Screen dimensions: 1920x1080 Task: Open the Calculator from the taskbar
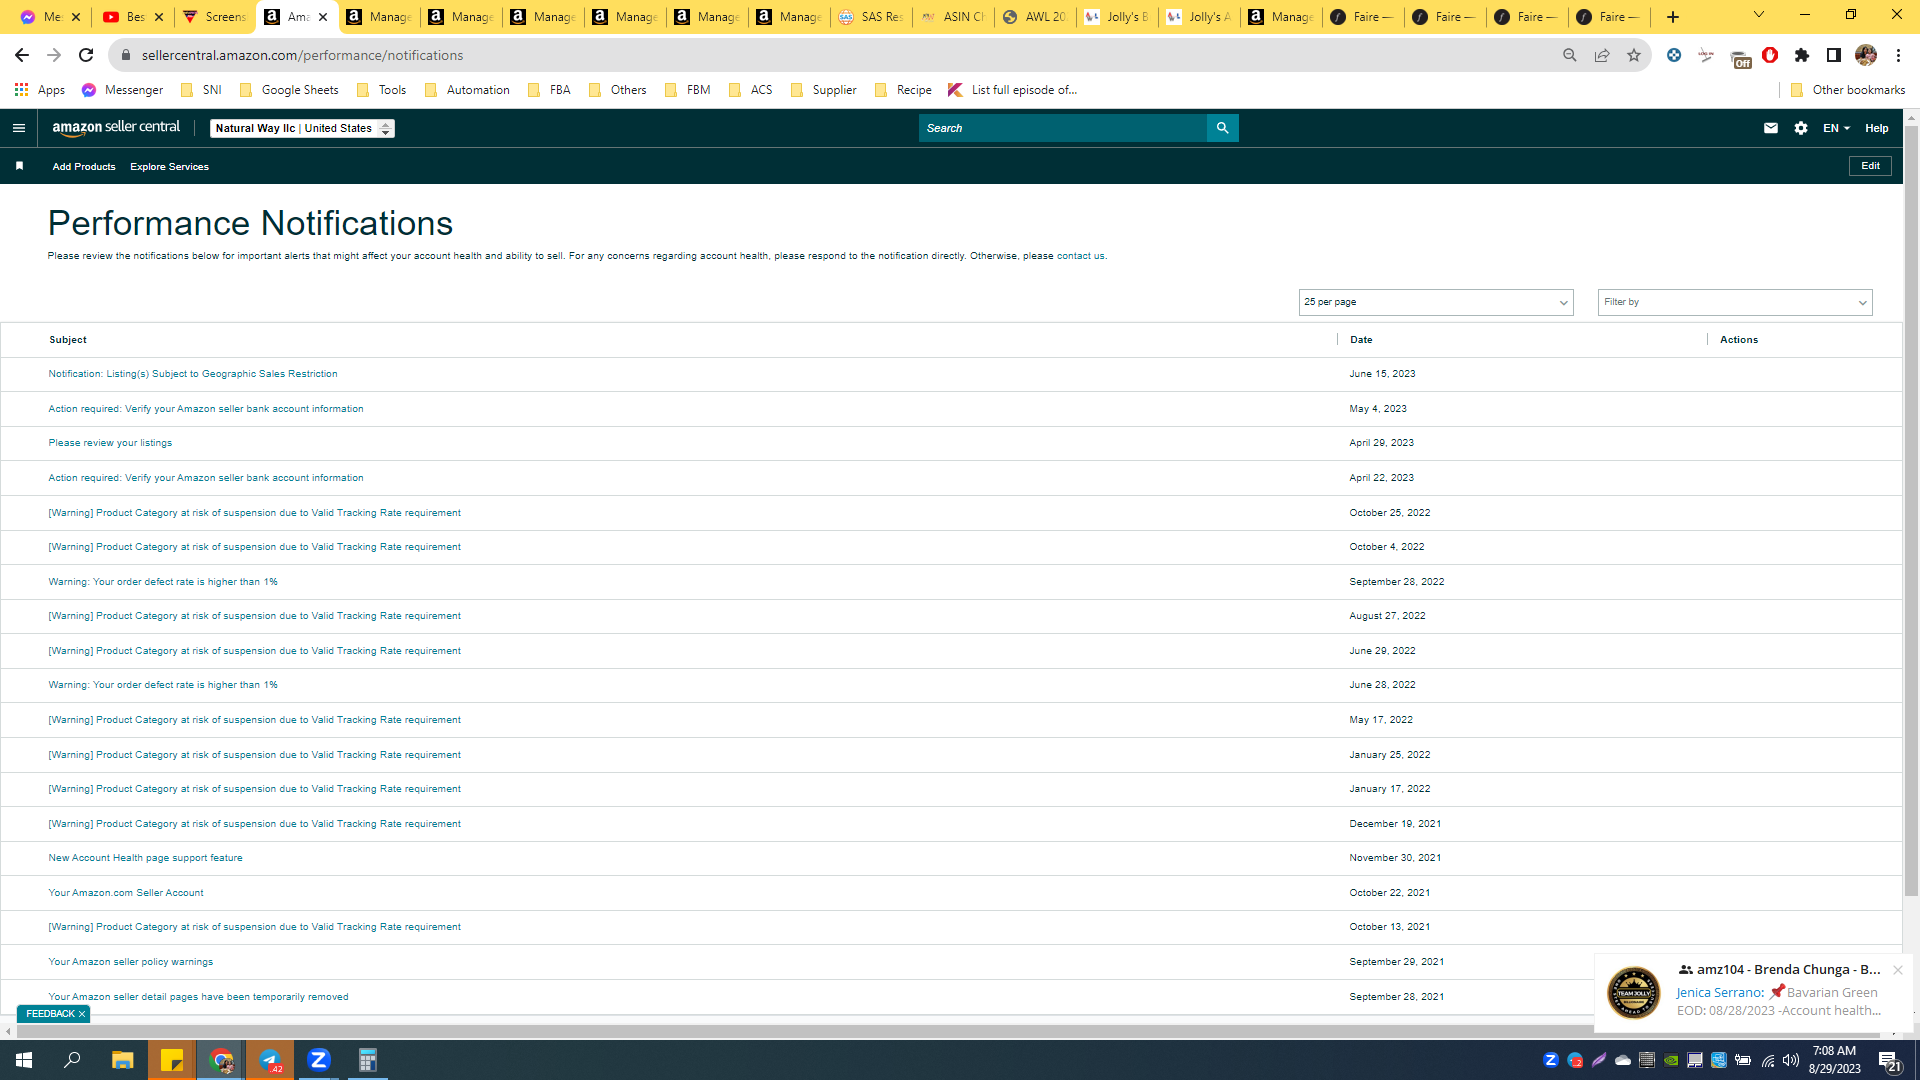pos(368,1060)
